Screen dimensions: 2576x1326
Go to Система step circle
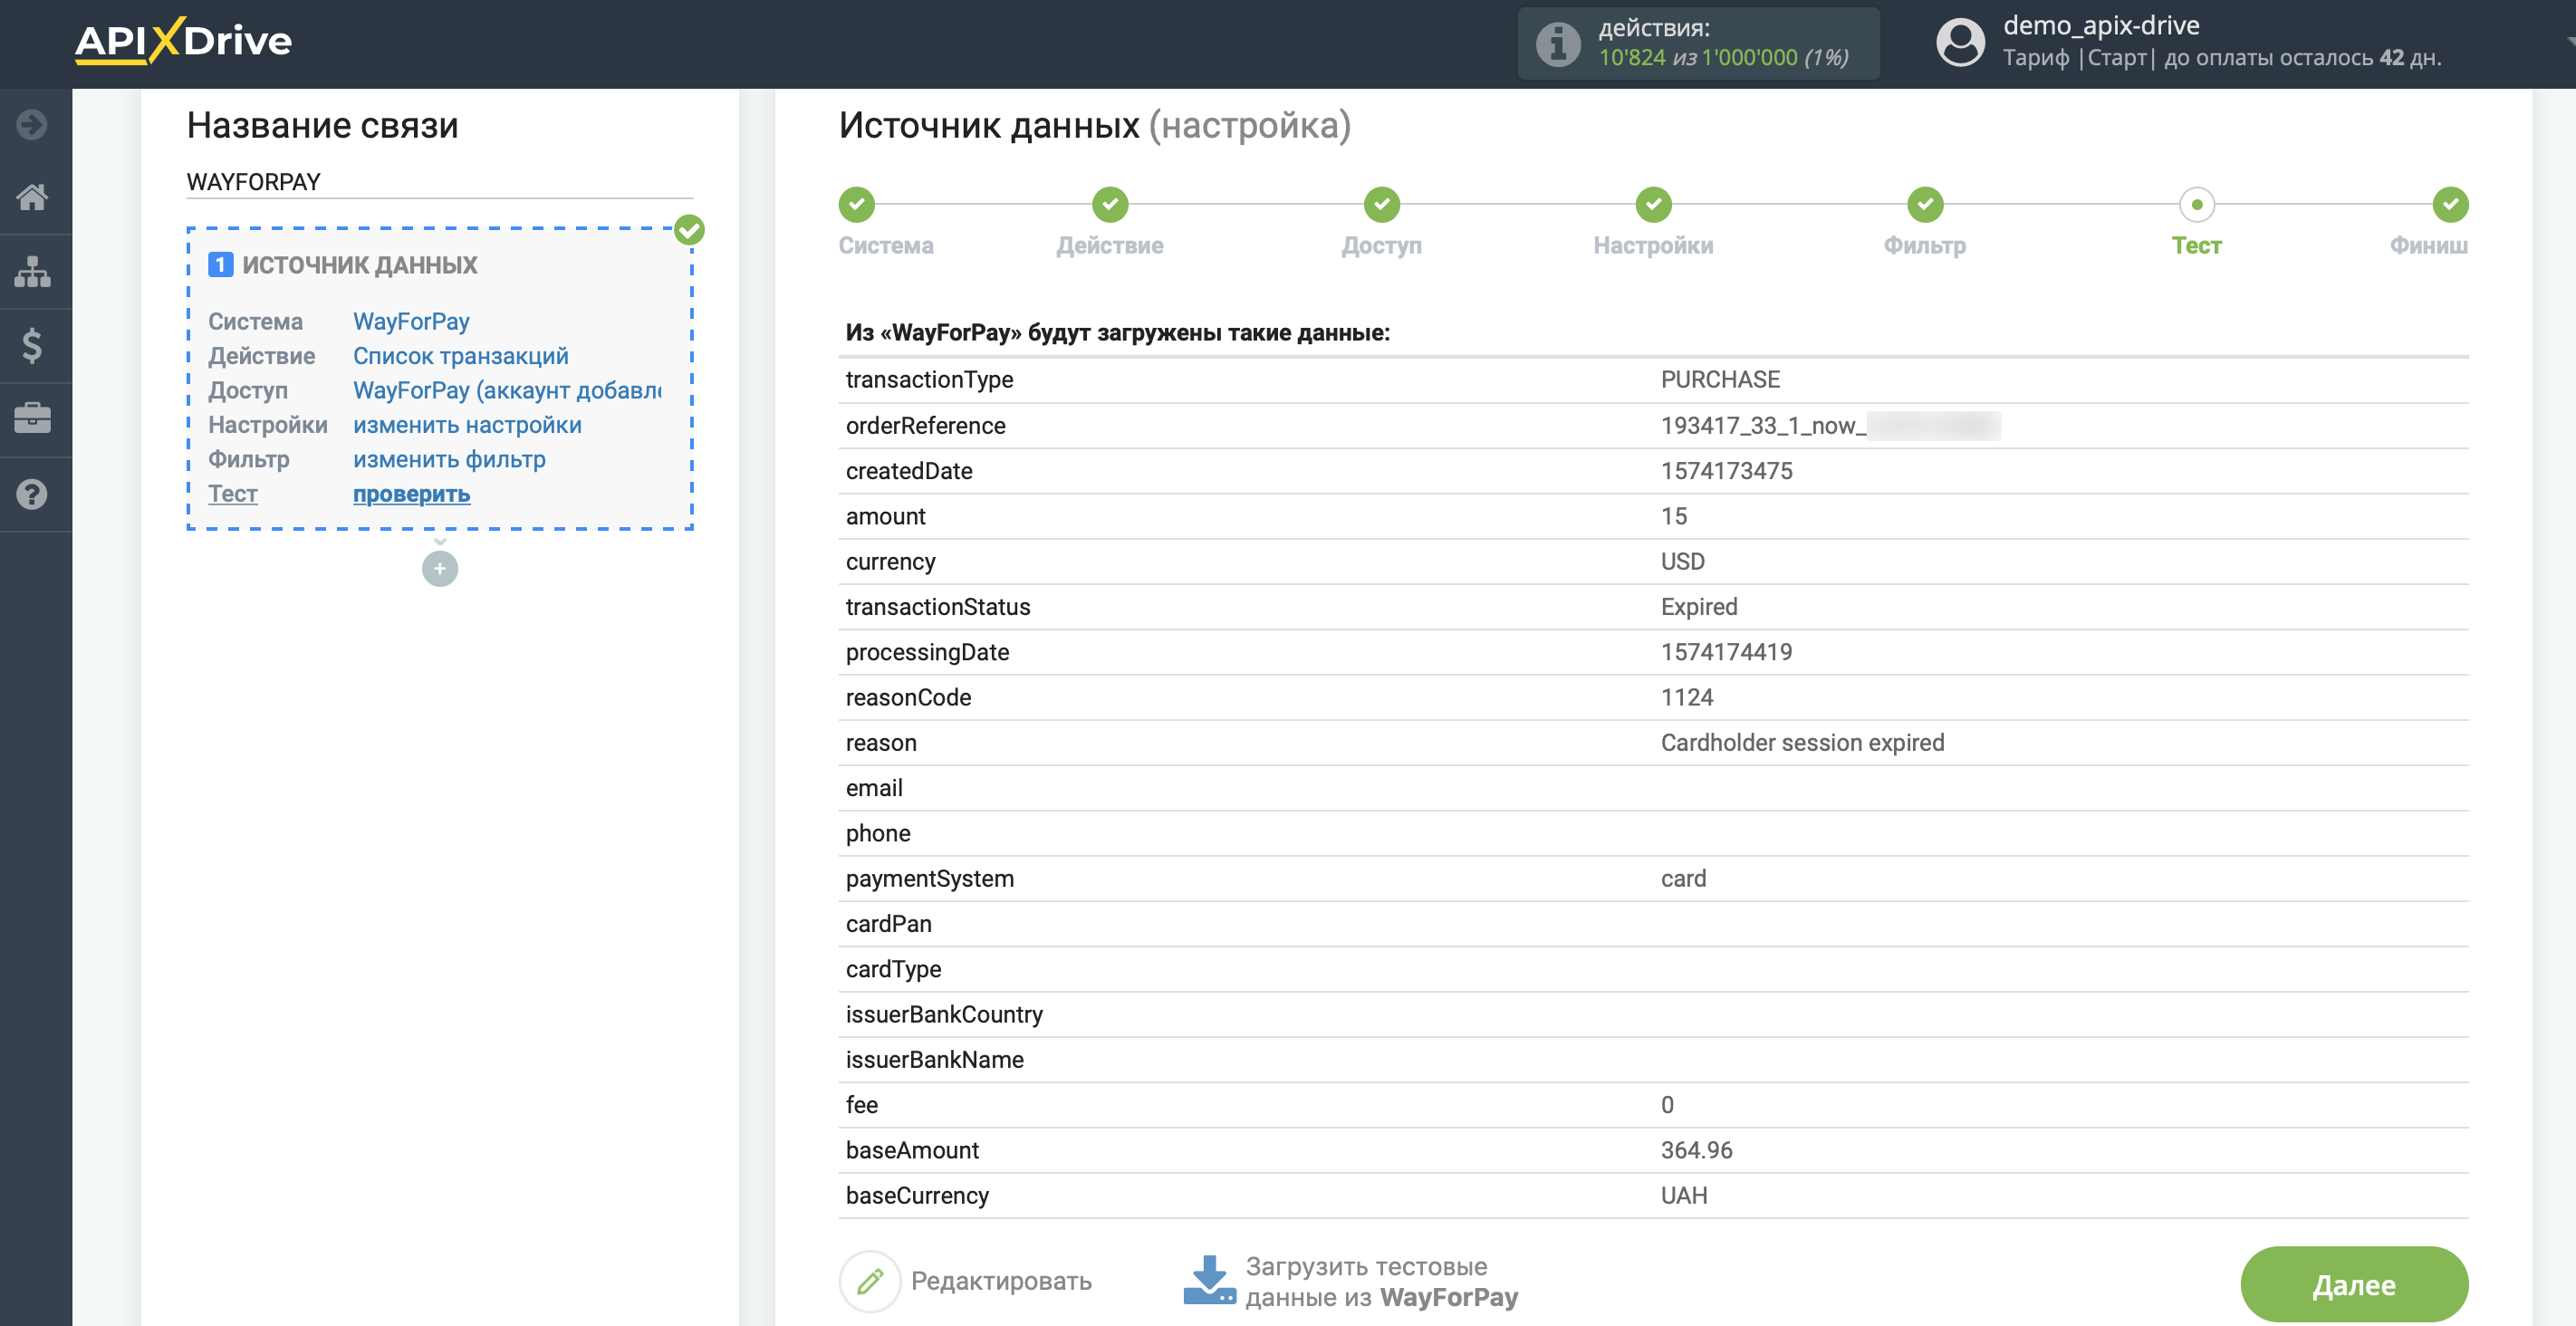pos(856,204)
